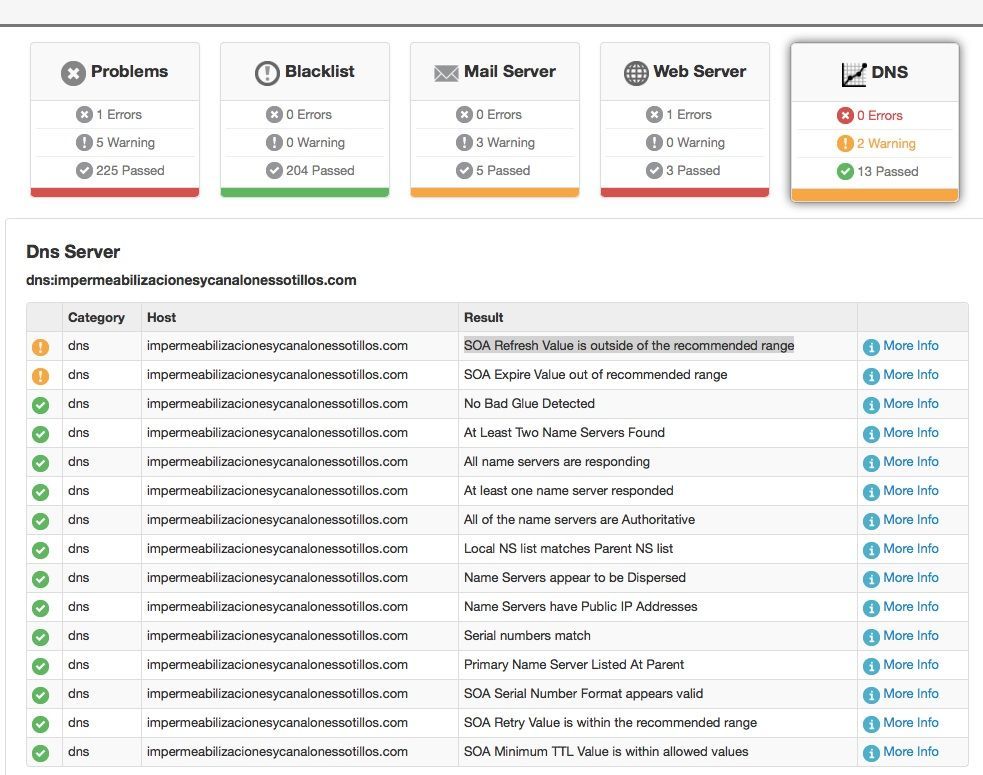The width and height of the screenshot is (983, 775).
Task: Click the DNS chart icon
Action: tap(853, 75)
